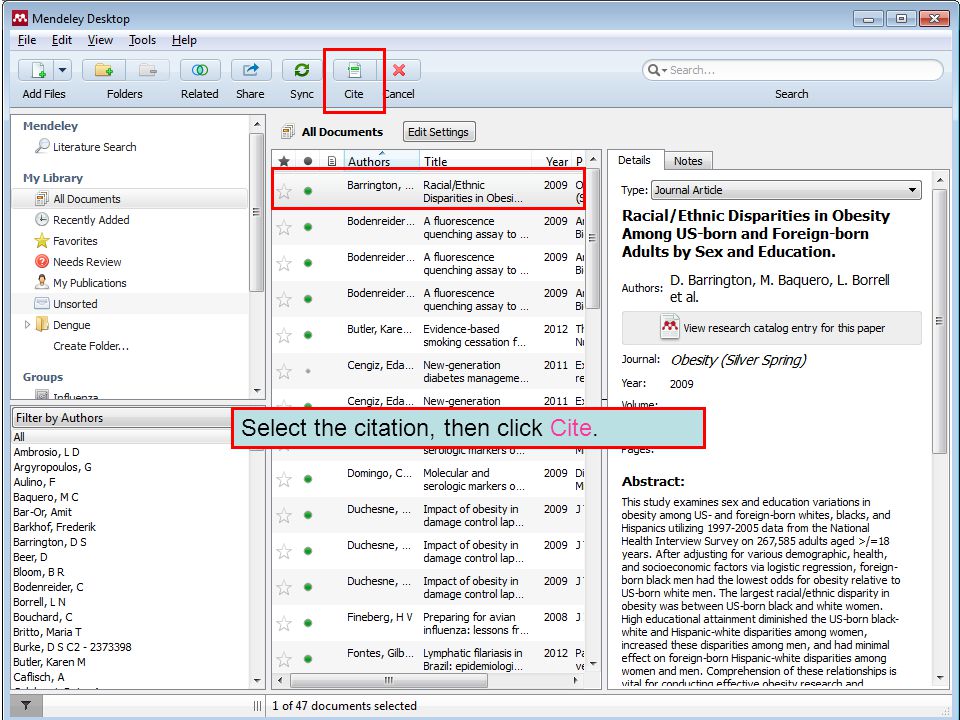Open the Help menu
The height and width of the screenshot is (720, 960).
coord(184,40)
